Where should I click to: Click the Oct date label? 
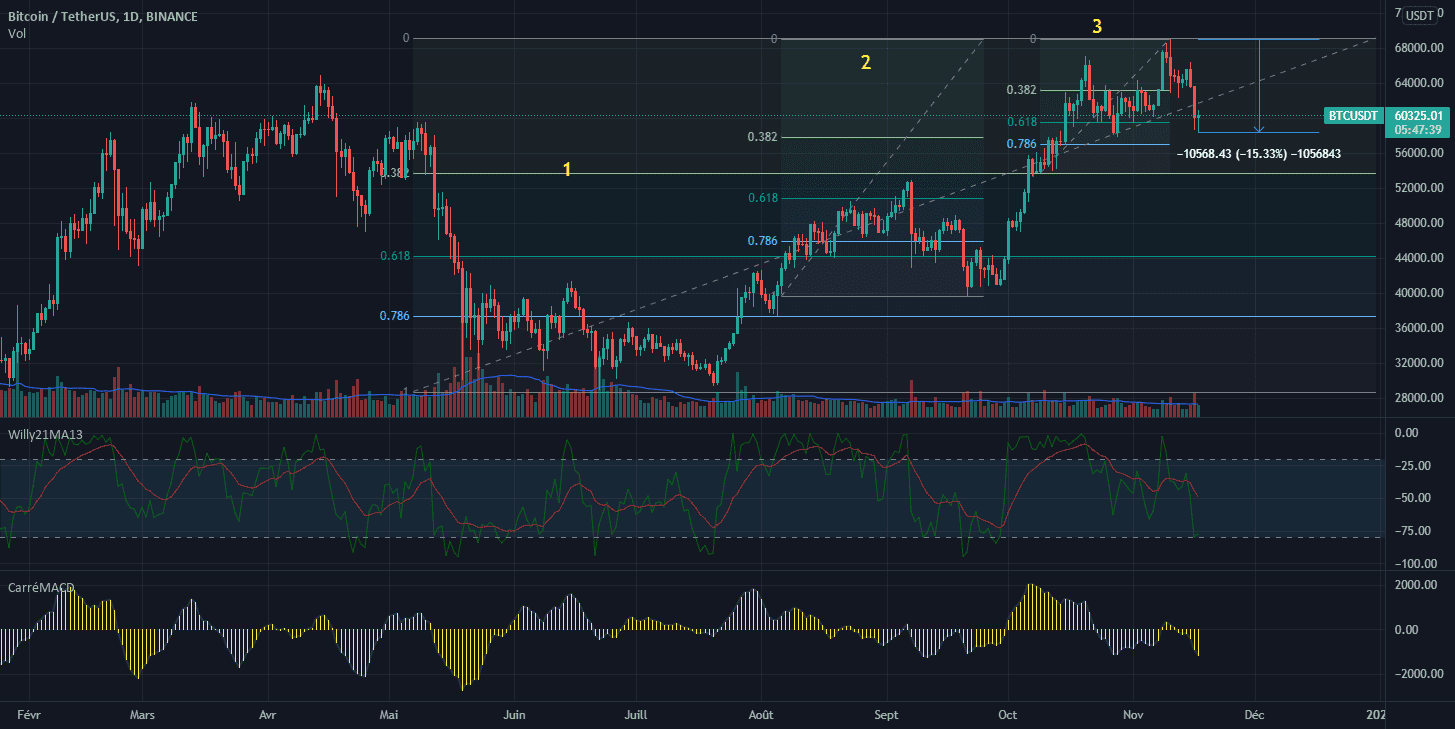tap(1007, 715)
